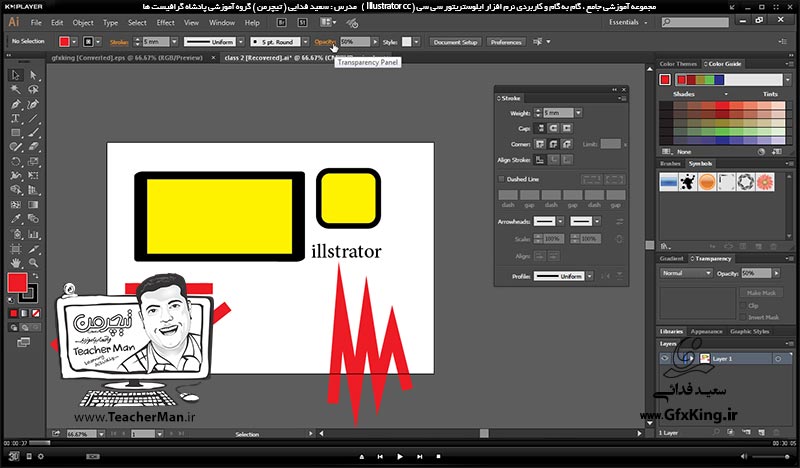800x468 pixels.
Task: Select the Magic Wand tool
Action: coord(16,90)
